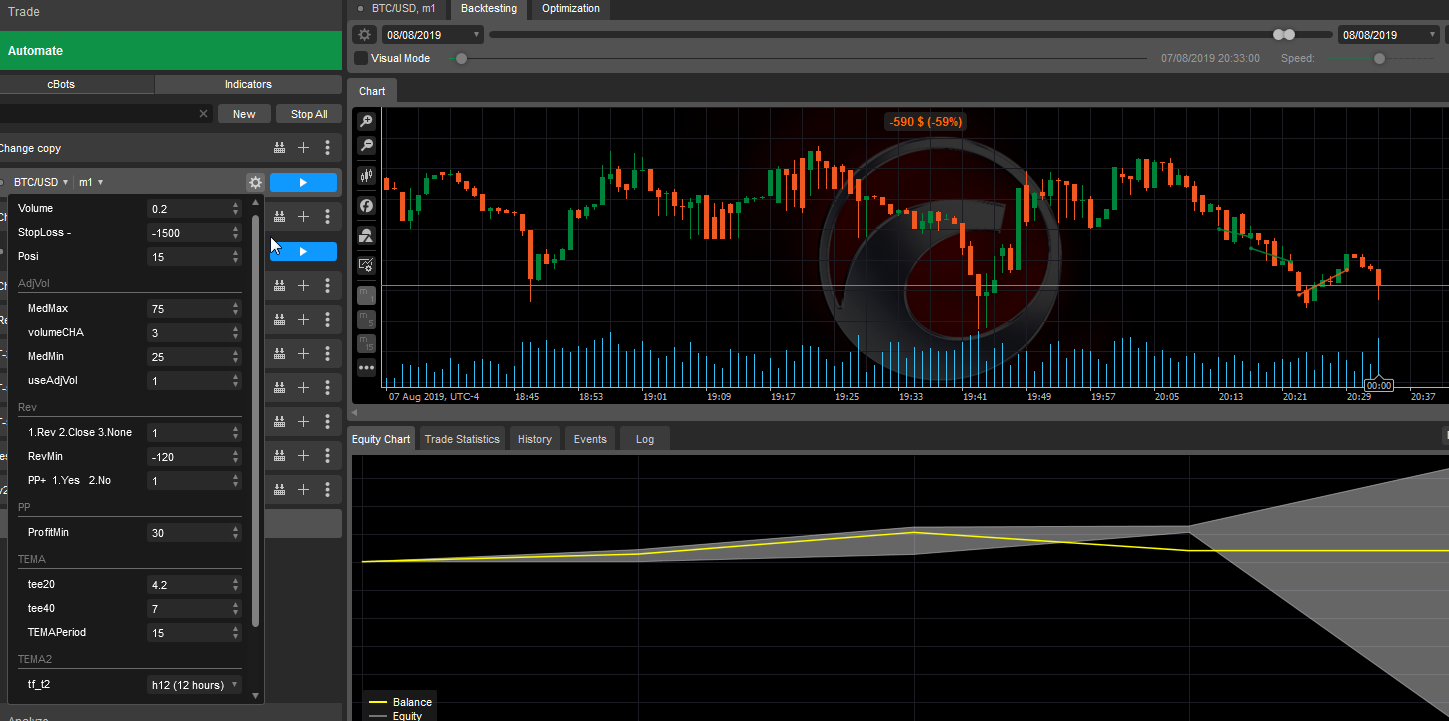This screenshot has height=721, width=1449.
Task: Click the StopLoss value field
Action: tap(194, 233)
